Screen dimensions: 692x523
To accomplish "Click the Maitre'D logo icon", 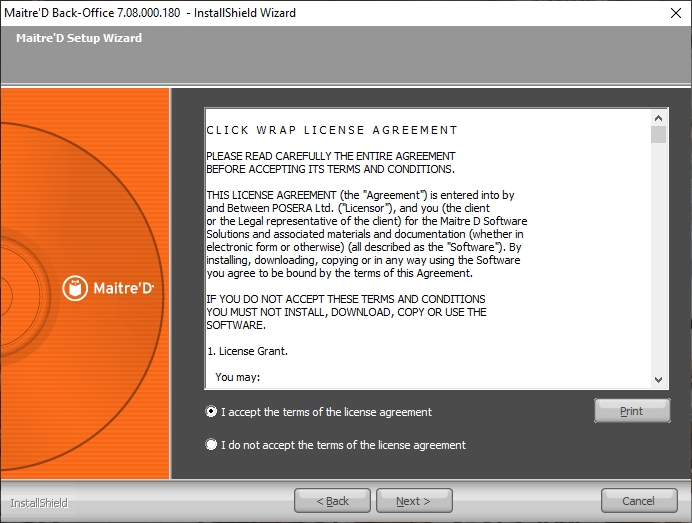I will (x=75, y=289).
